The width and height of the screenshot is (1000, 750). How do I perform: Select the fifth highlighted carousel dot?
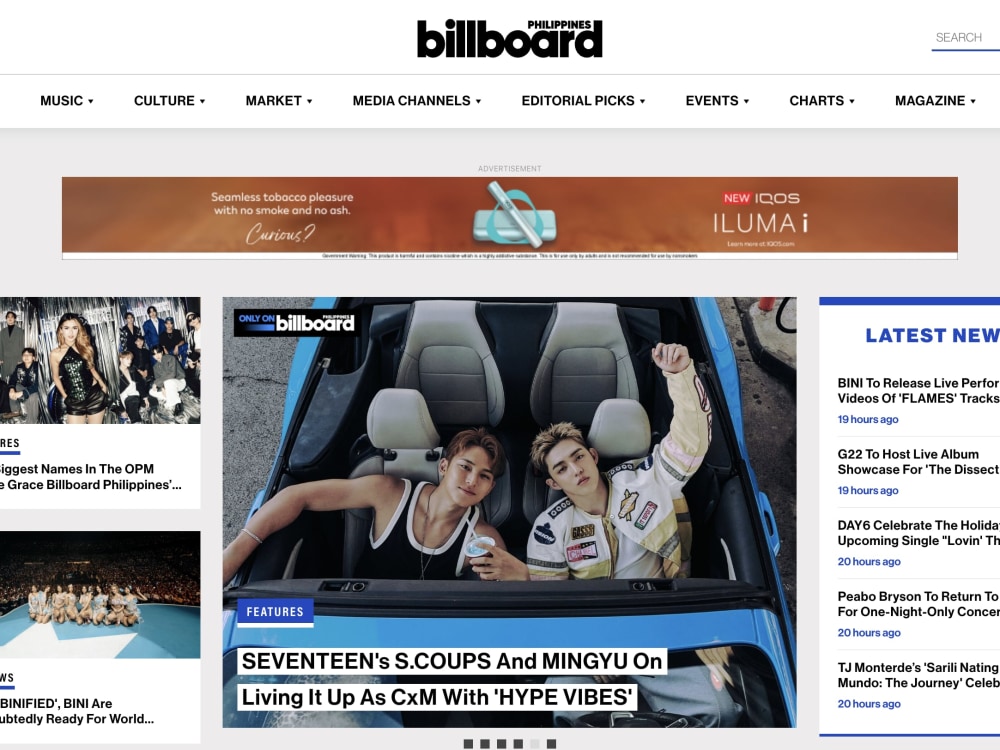coord(534,744)
